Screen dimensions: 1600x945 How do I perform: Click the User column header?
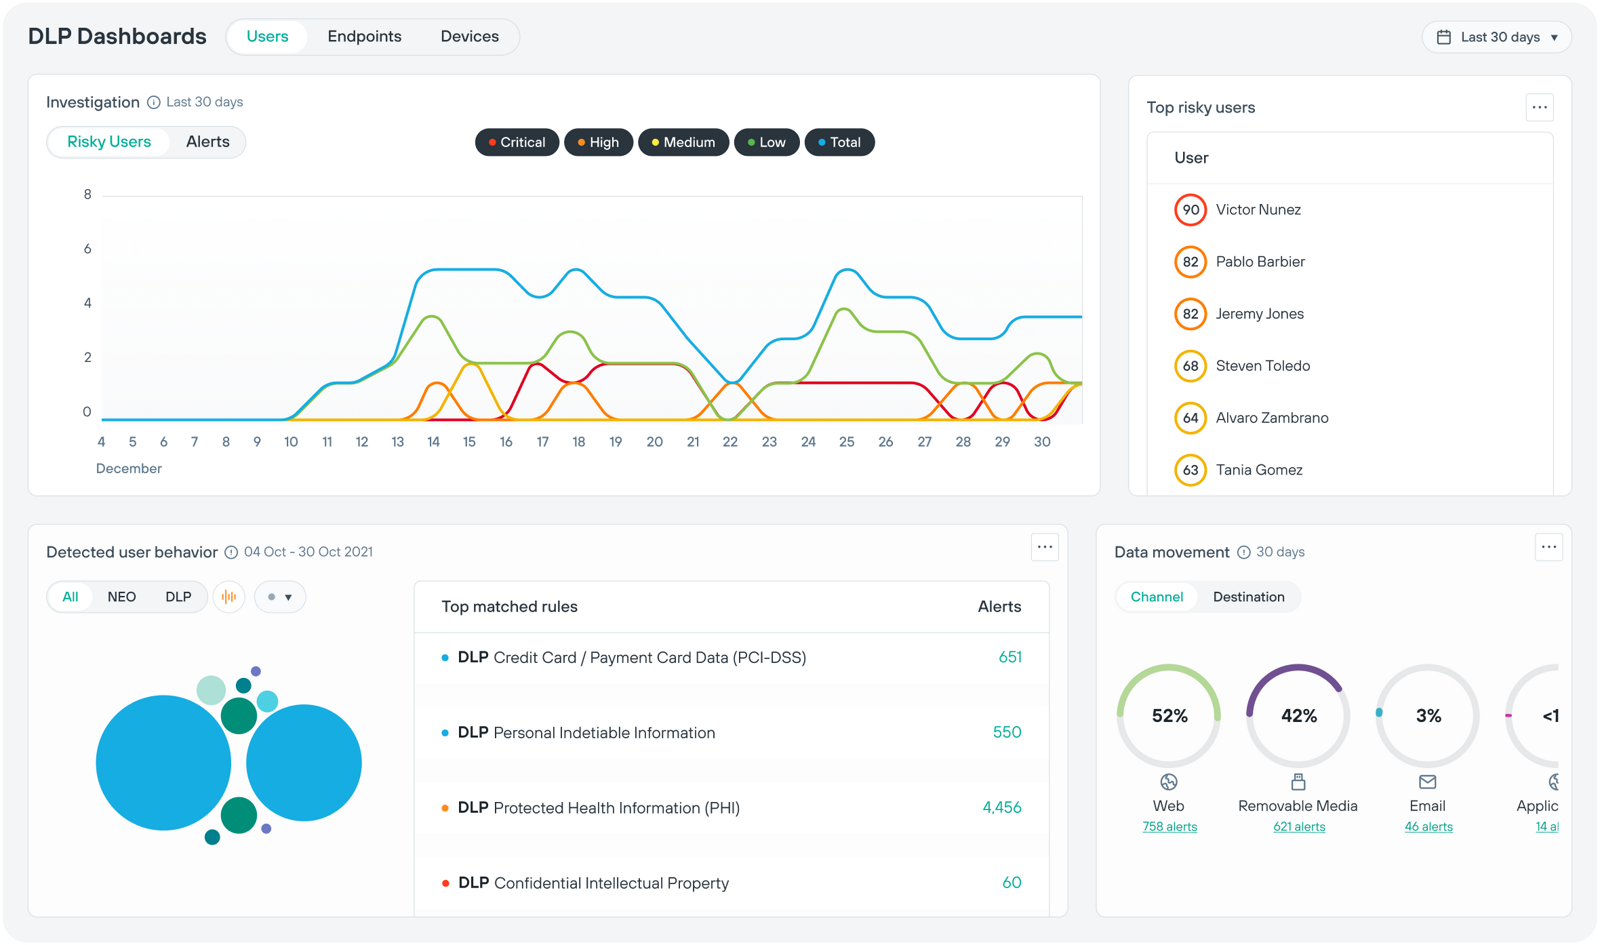pyautogui.click(x=1191, y=158)
